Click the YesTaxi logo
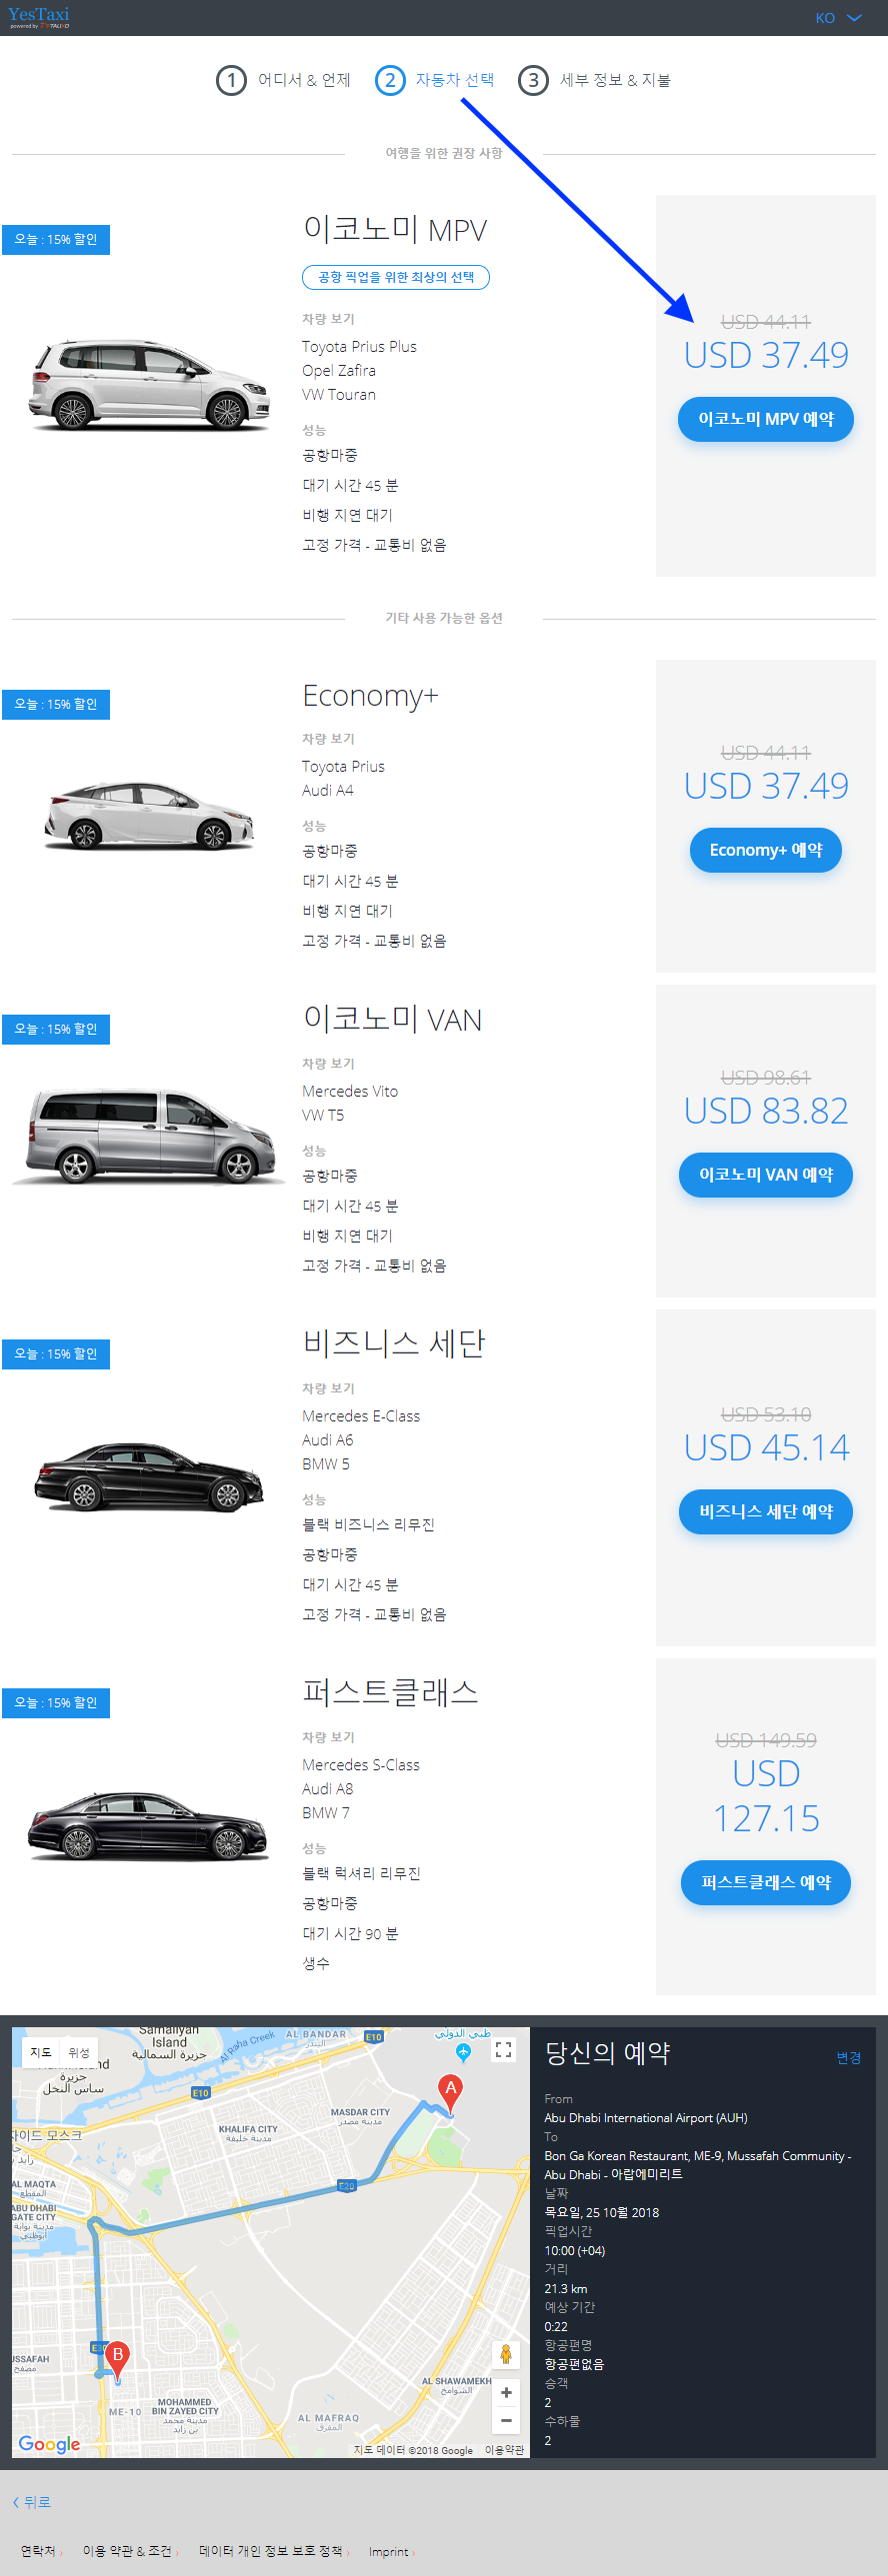888x2576 pixels. tap(39, 17)
